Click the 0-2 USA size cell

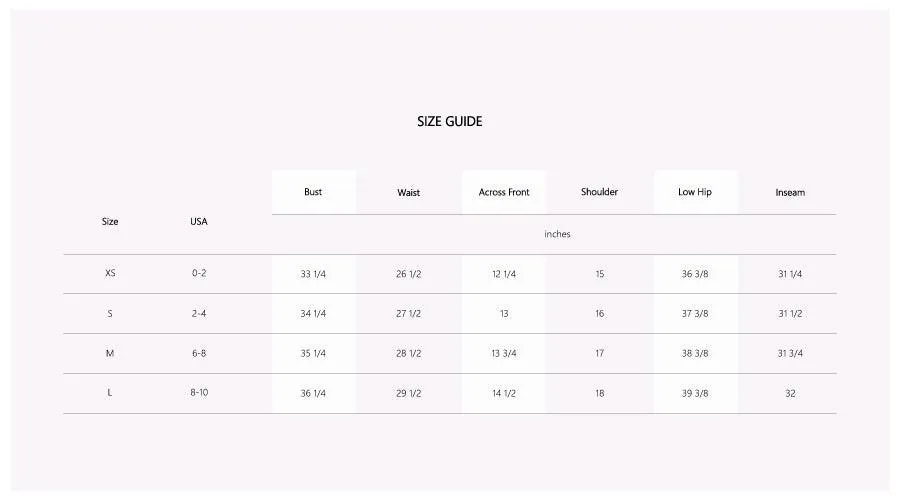click(199, 273)
